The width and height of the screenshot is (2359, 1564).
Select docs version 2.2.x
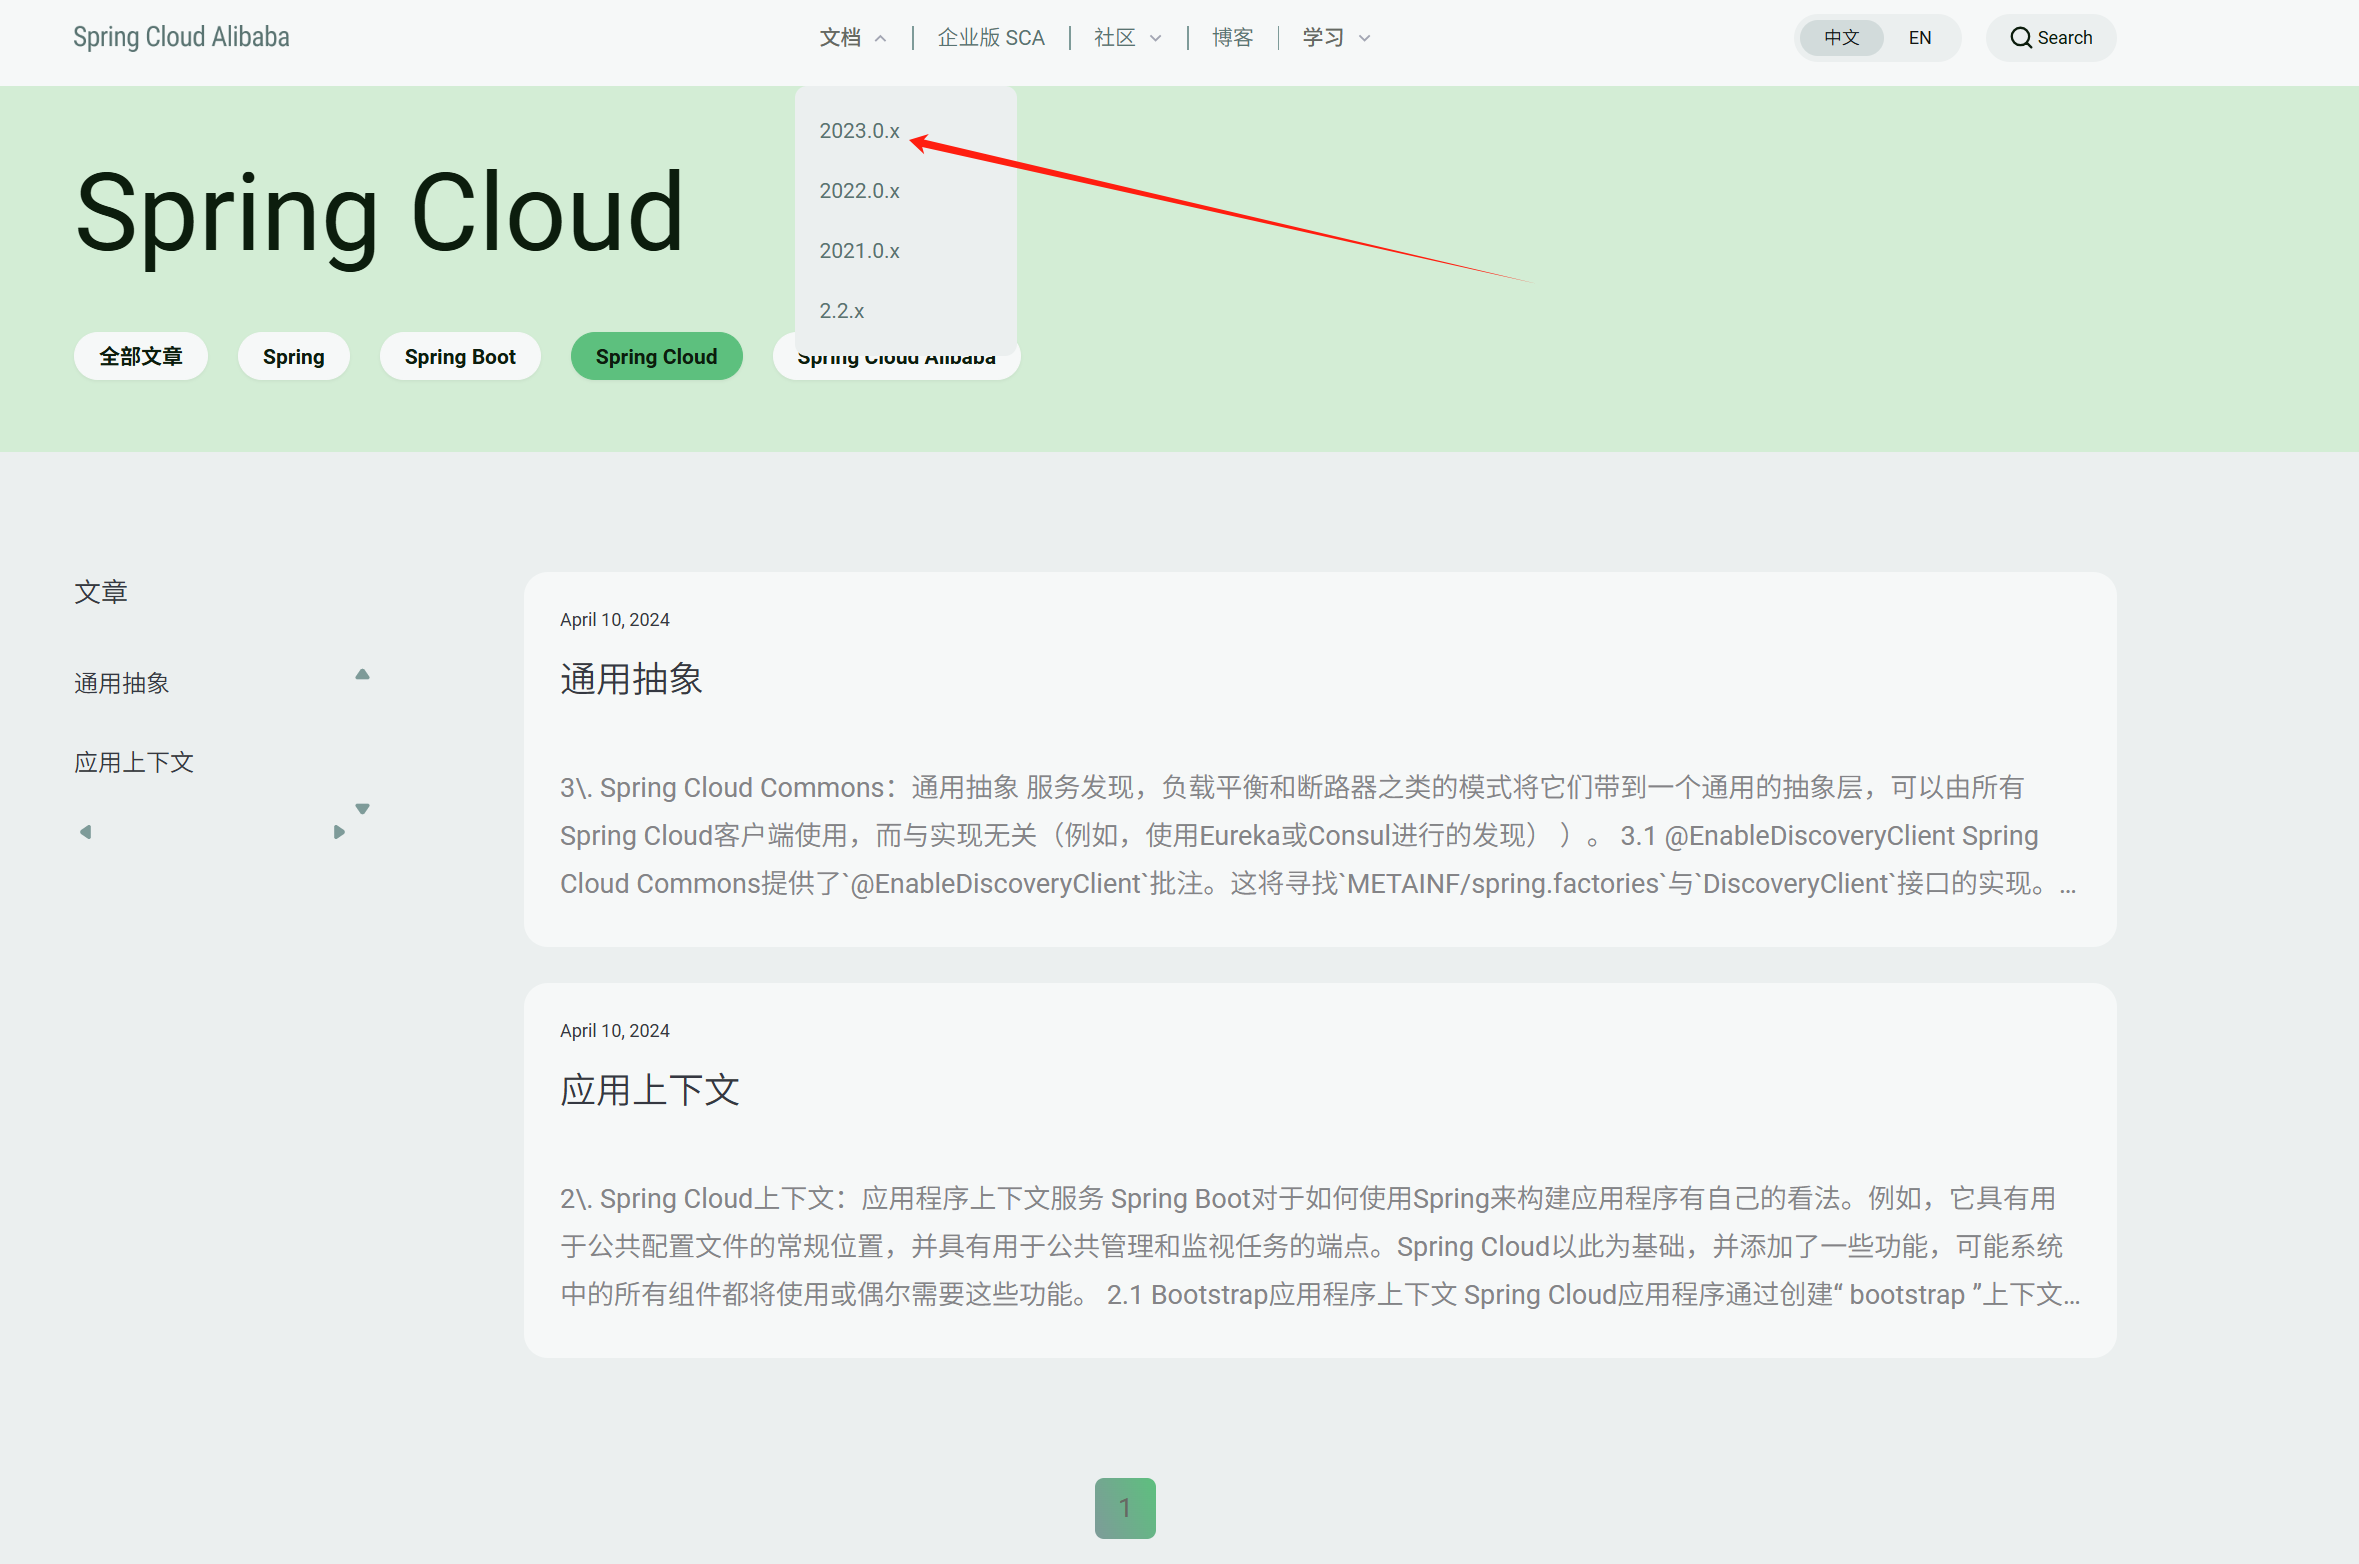[842, 311]
